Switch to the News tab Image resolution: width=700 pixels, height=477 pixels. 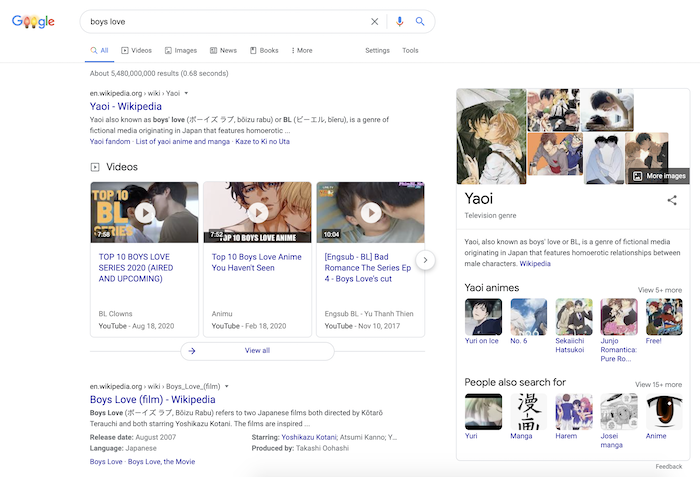point(224,50)
